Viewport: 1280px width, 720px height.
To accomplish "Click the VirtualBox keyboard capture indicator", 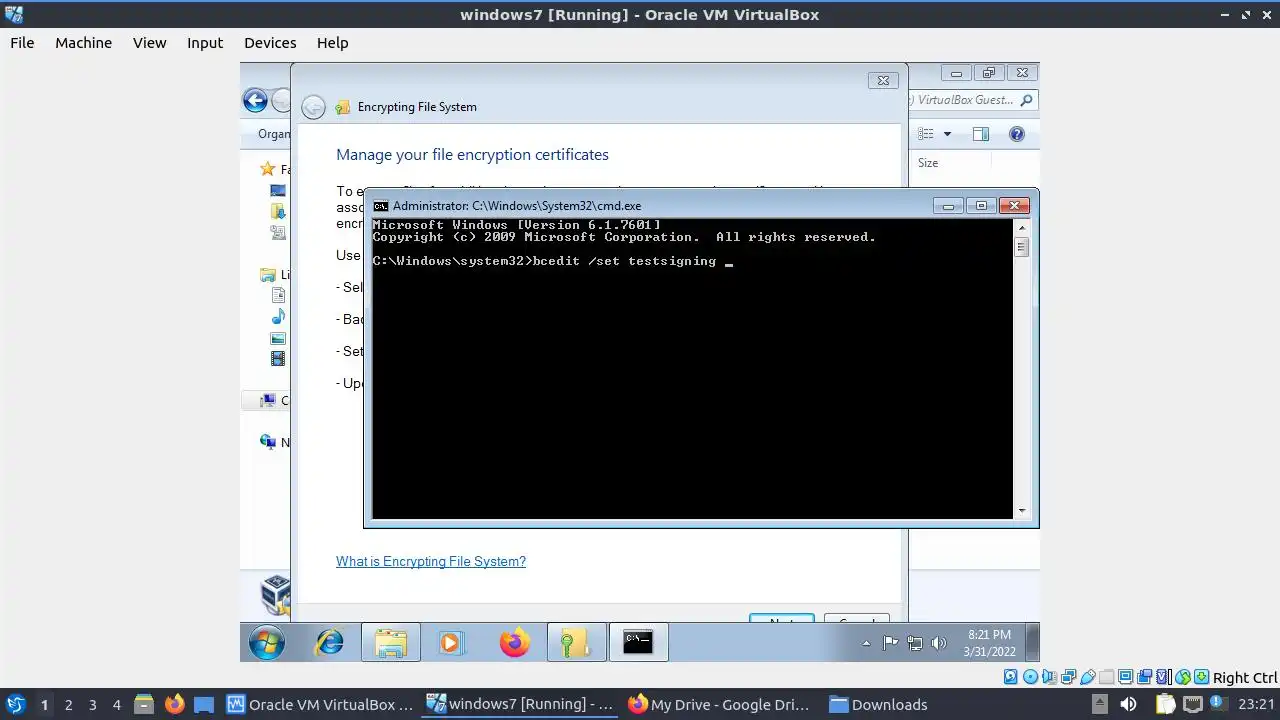I will [1202, 677].
